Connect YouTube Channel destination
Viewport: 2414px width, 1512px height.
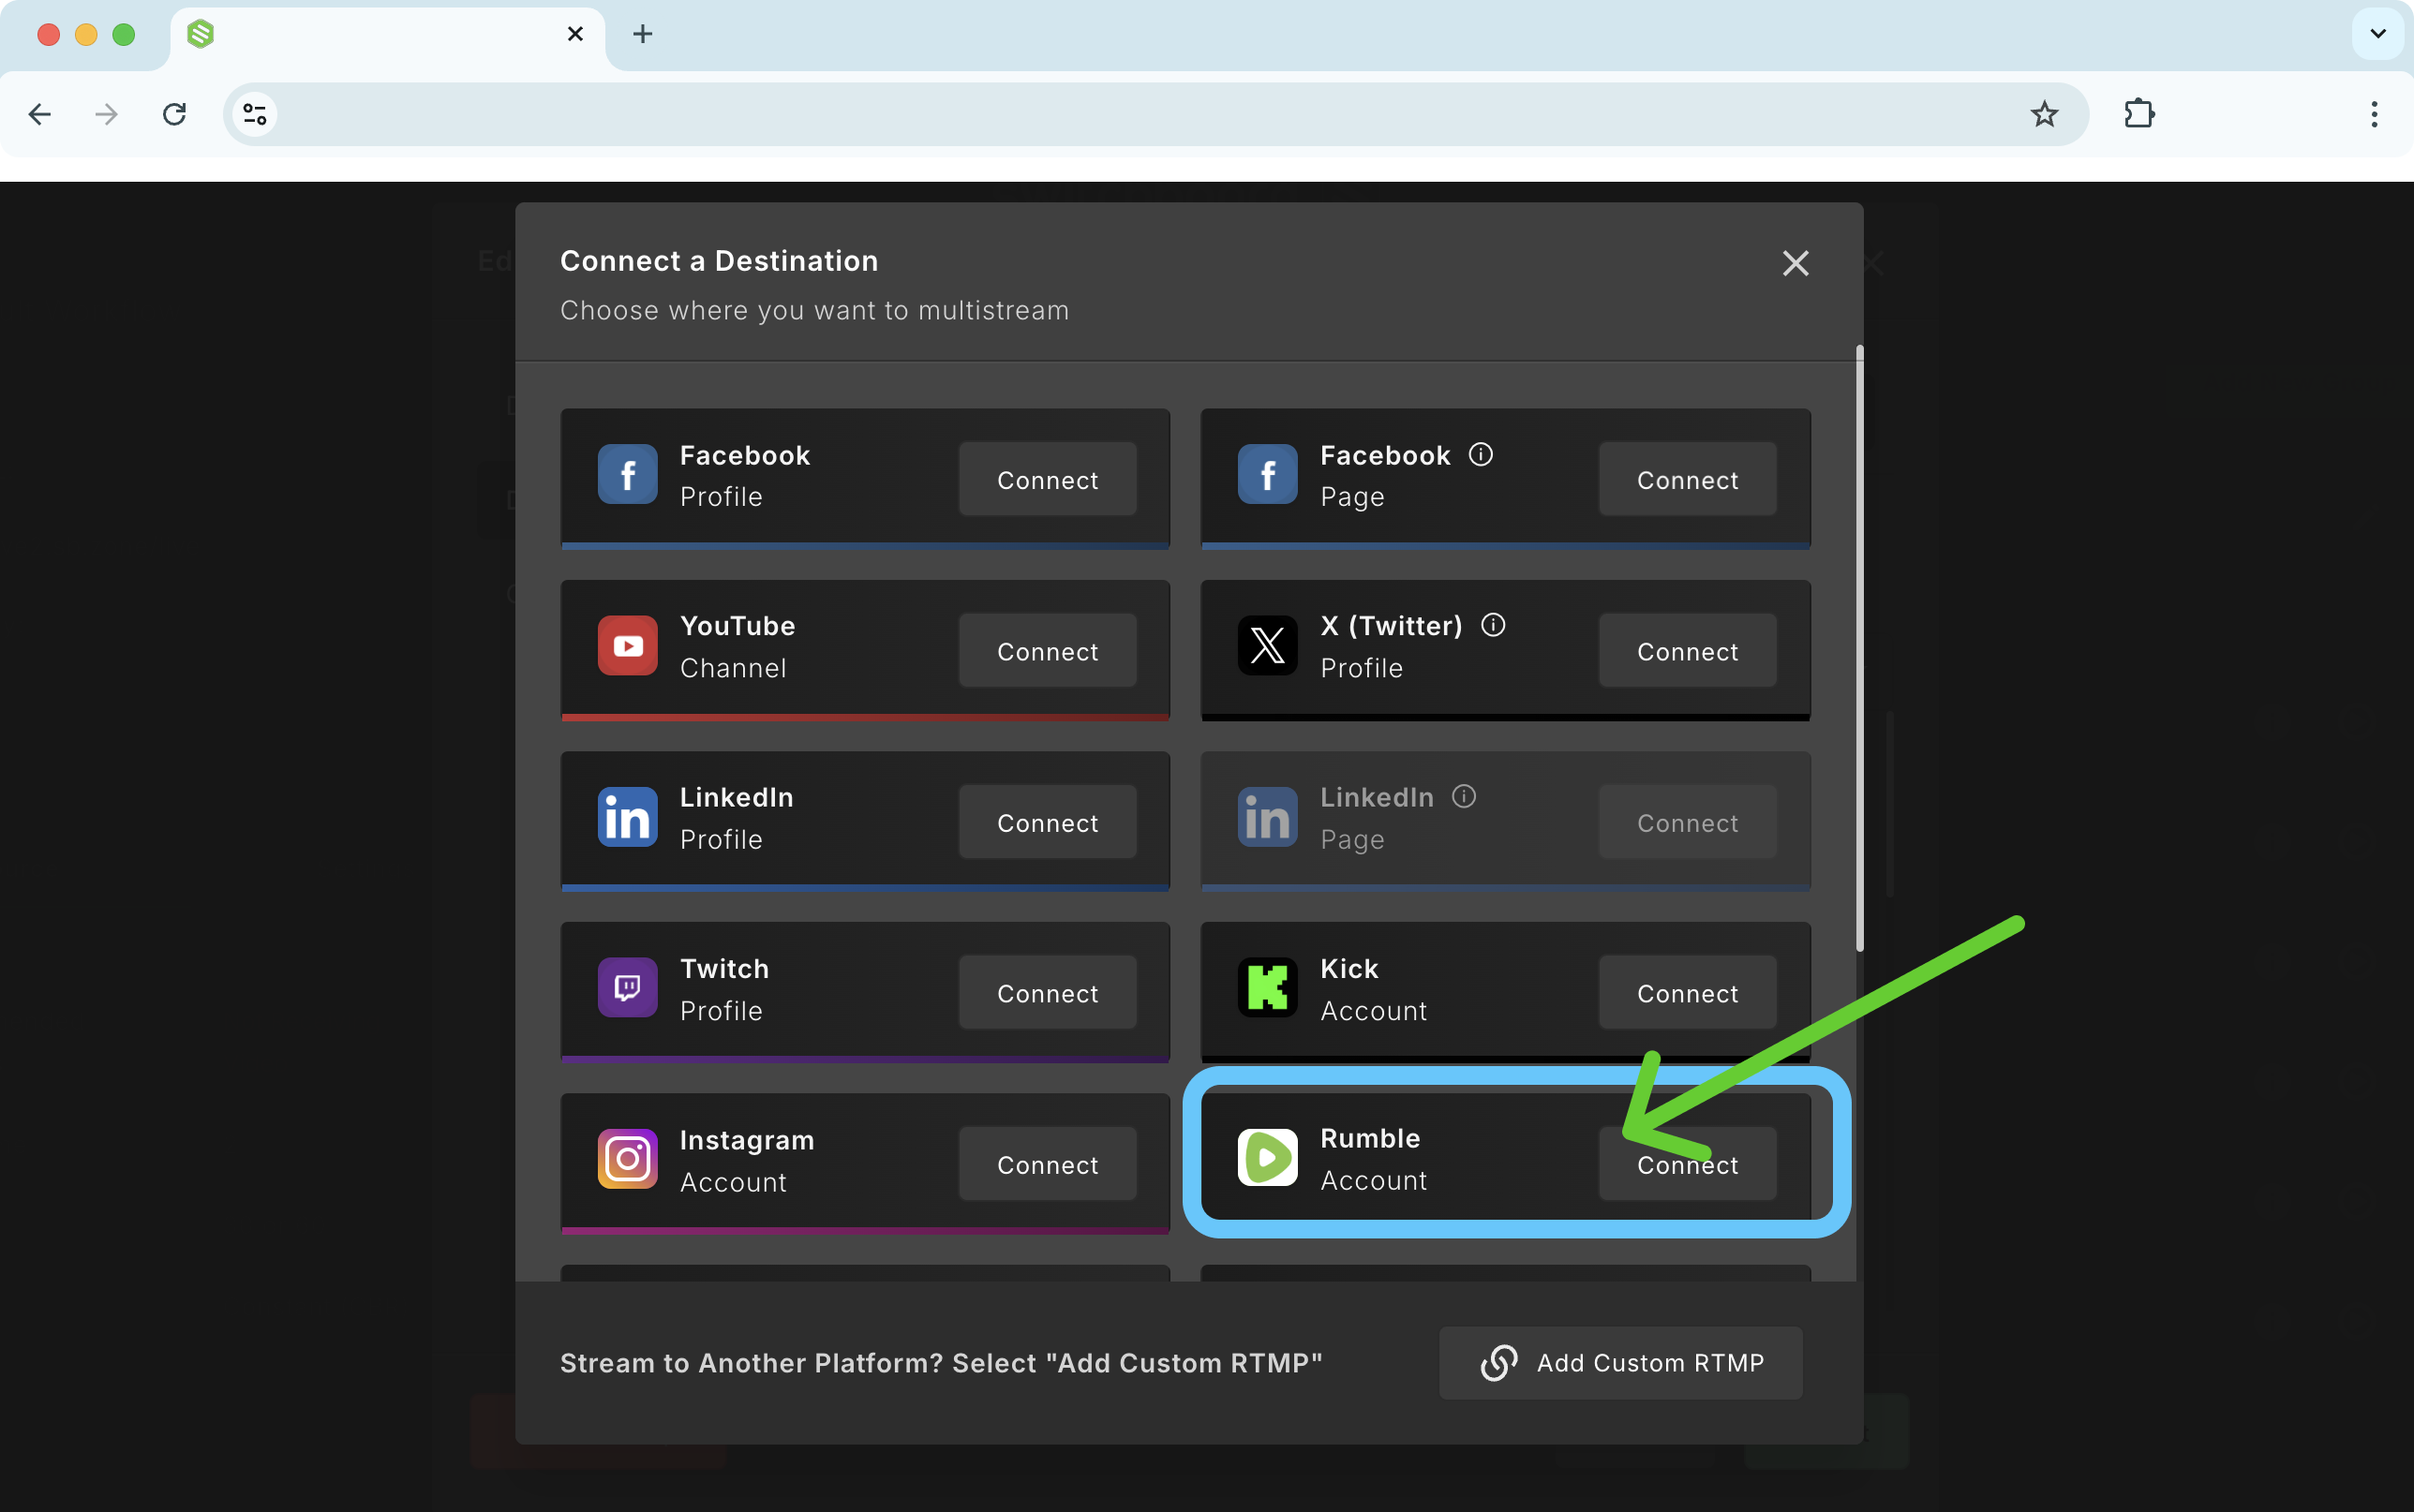pos(1047,651)
